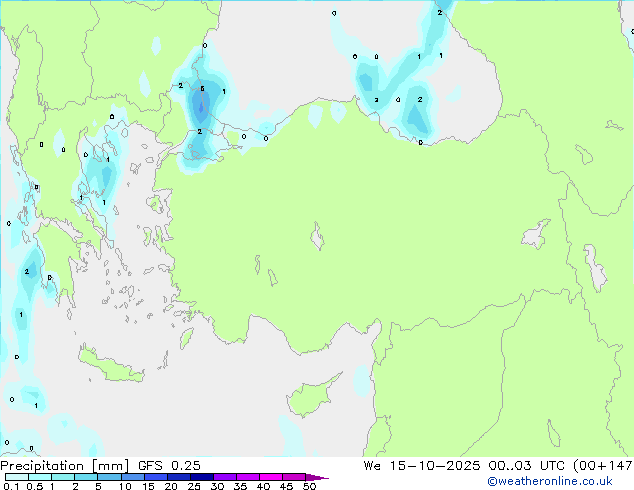
Task: Pick the palest cyan 0.1–0.5 mm legend swatch
Action: pyautogui.click(x=17, y=477)
